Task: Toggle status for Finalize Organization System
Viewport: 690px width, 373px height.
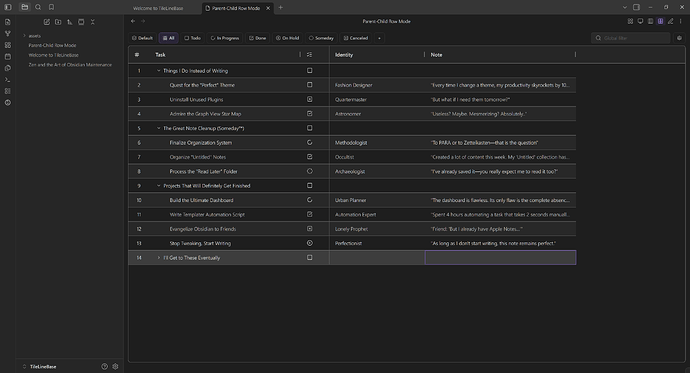Action: (310, 143)
